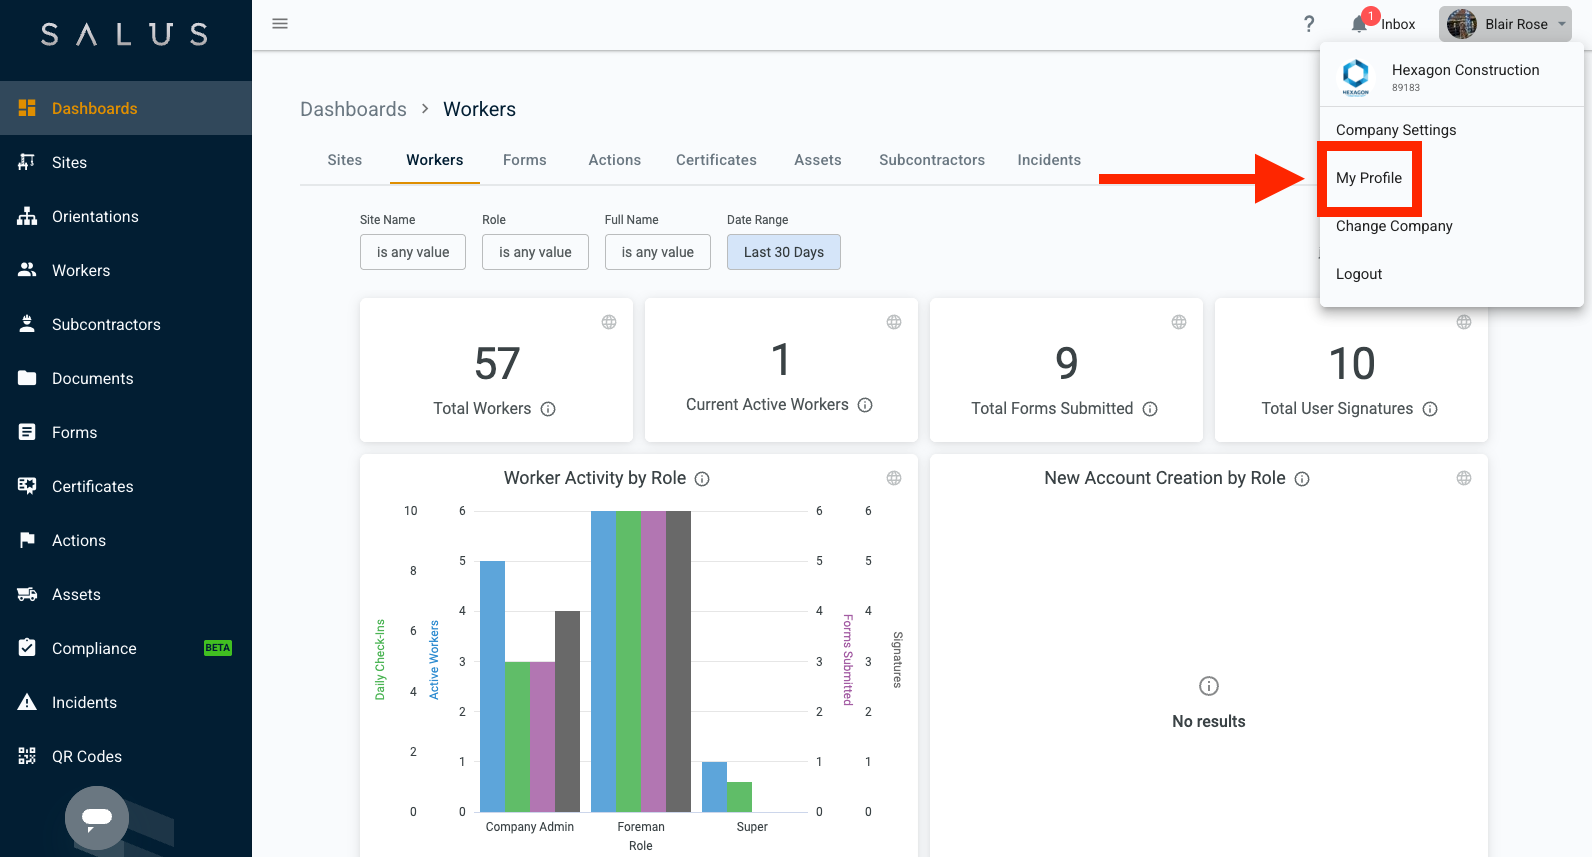Expand the Blair Rose user dropdown
Image resolution: width=1592 pixels, height=857 pixels.
point(1505,24)
